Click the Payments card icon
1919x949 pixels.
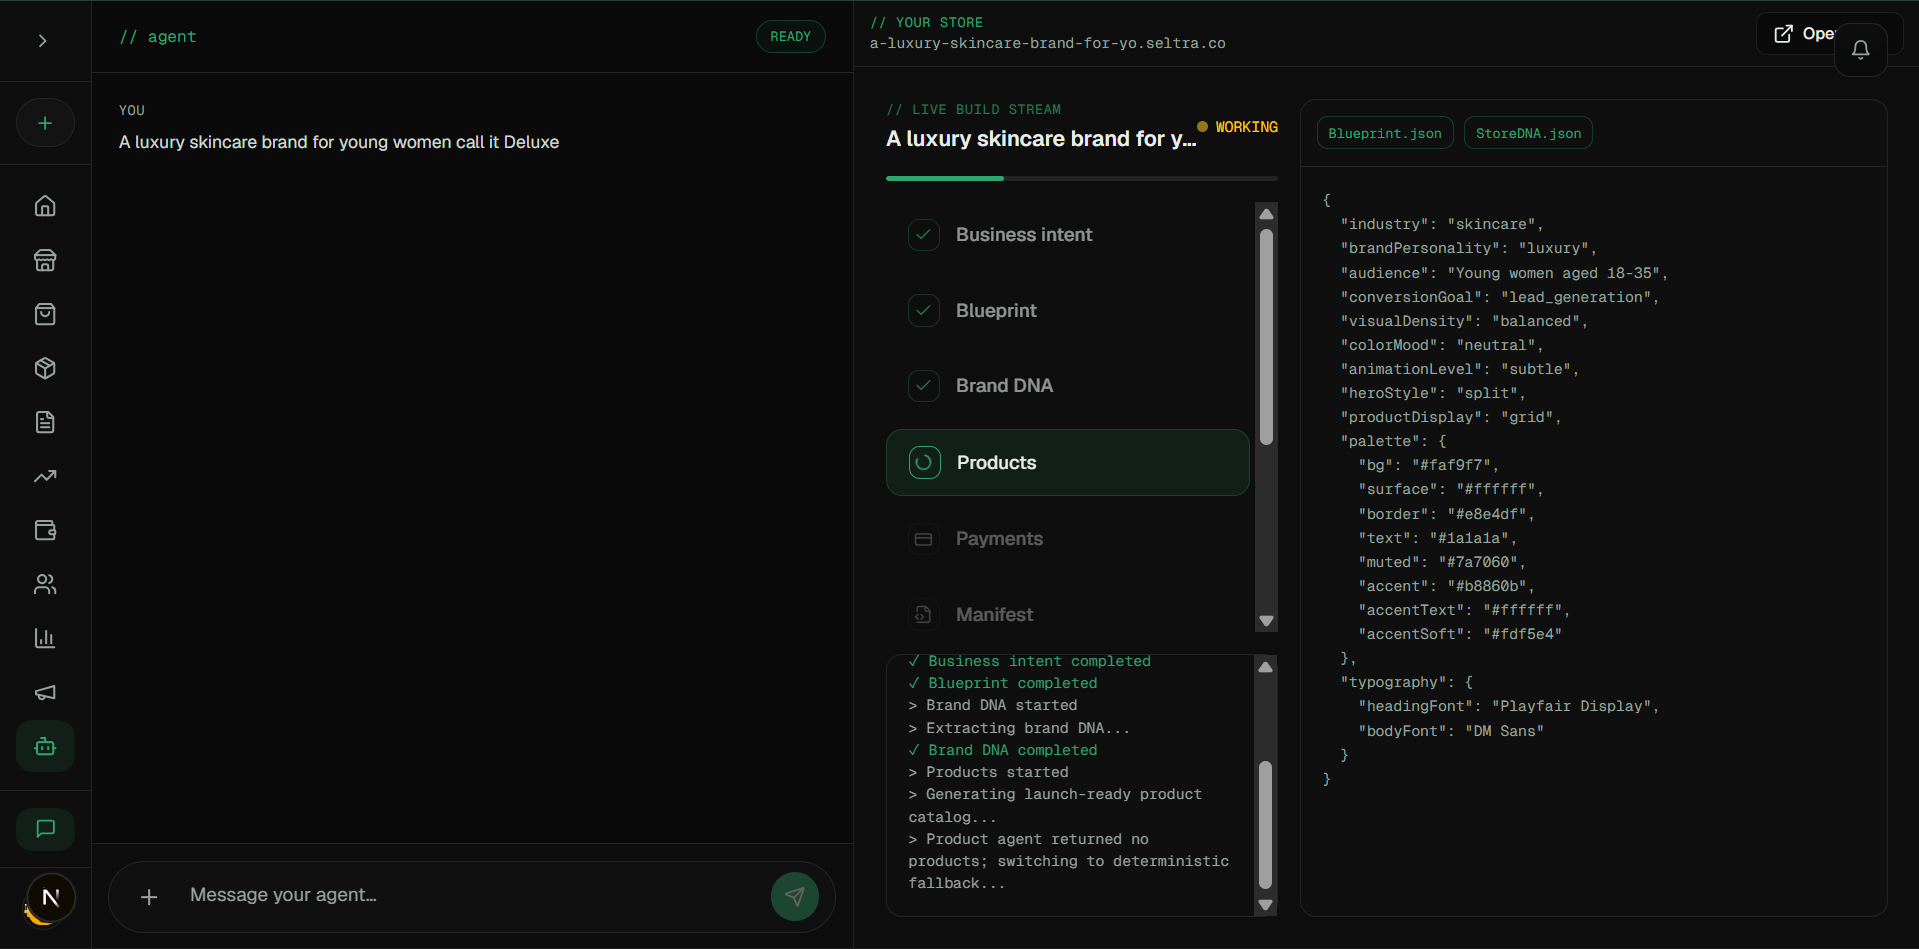pos(924,539)
